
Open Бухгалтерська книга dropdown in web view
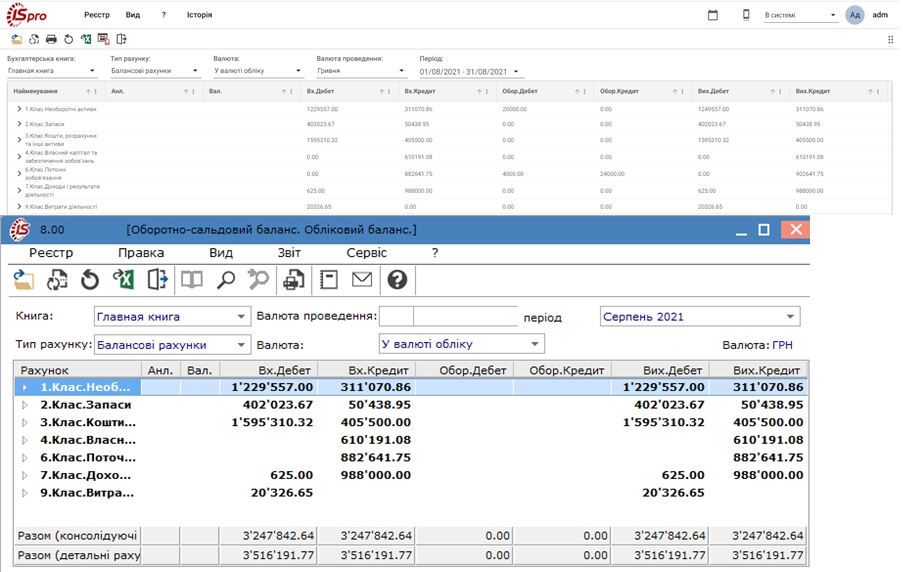(x=52, y=71)
